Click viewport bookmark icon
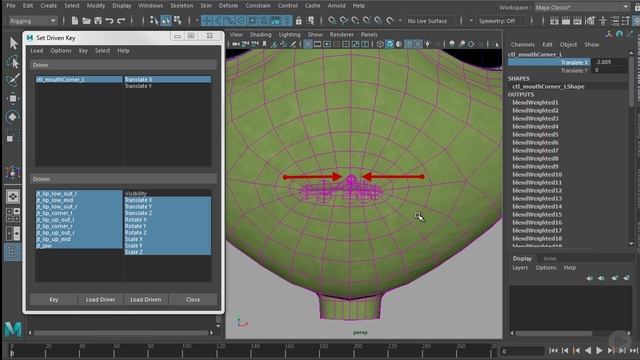The width and height of the screenshot is (640, 360). (264, 44)
